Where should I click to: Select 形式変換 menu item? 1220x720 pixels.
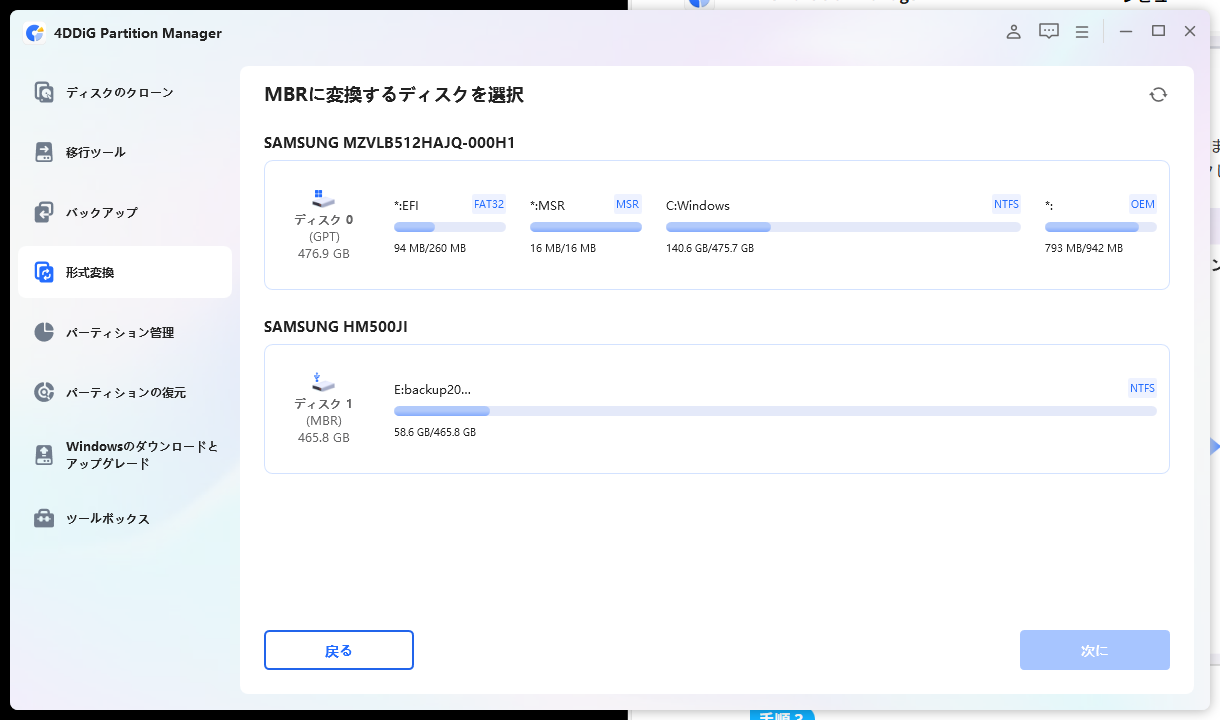coord(125,272)
